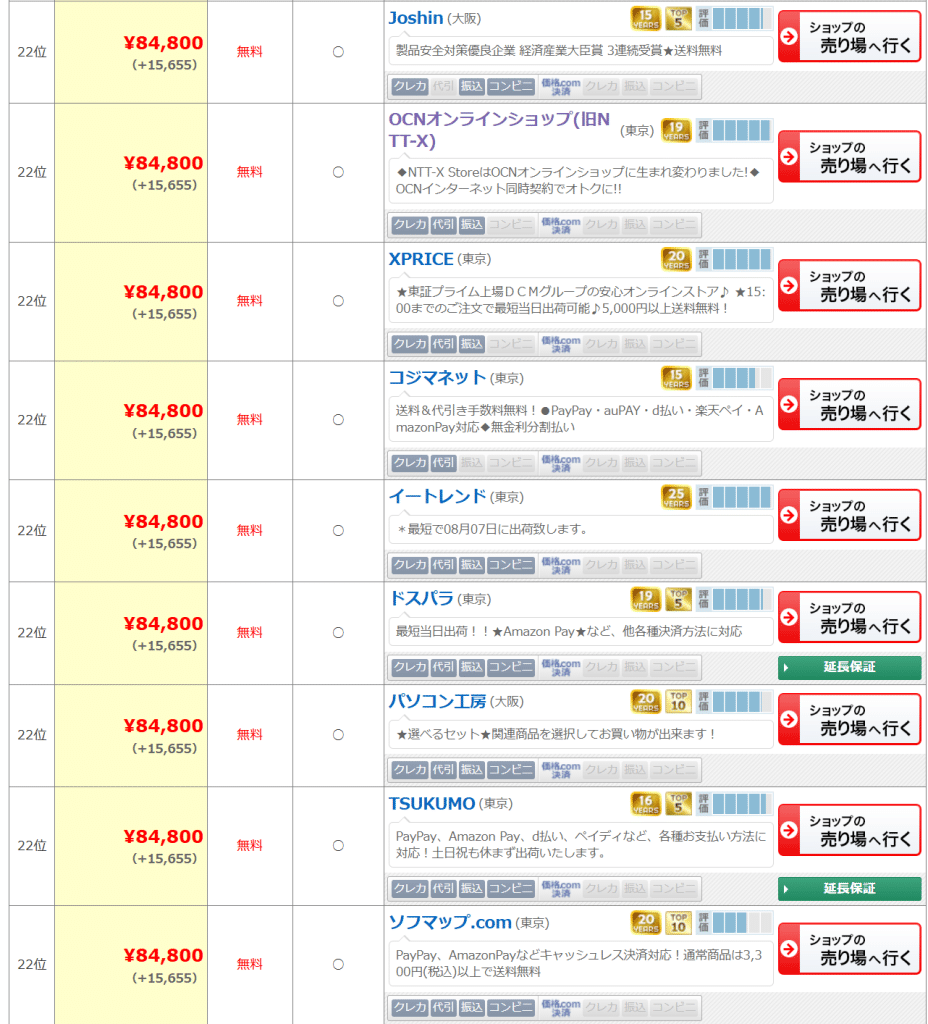Click the 無料 shipping text in XPRICE's row
928x1024 pixels.
click(x=249, y=301)
